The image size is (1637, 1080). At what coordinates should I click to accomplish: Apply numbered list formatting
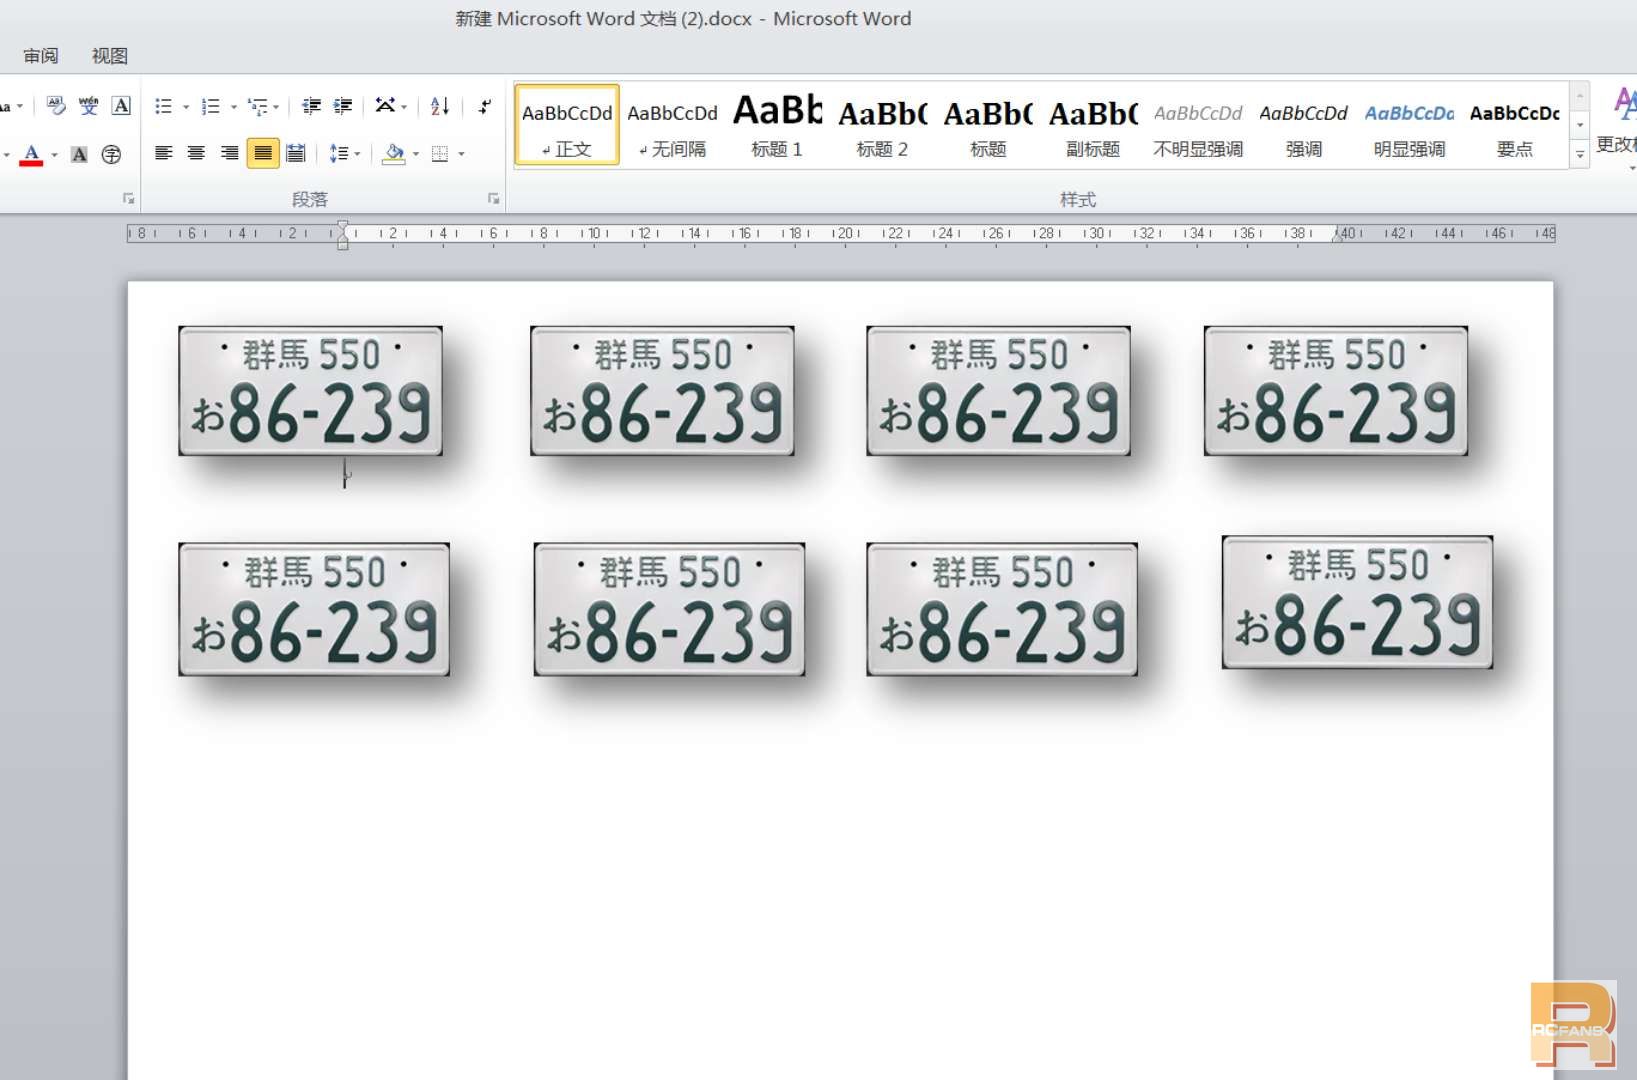pos(210,106)
